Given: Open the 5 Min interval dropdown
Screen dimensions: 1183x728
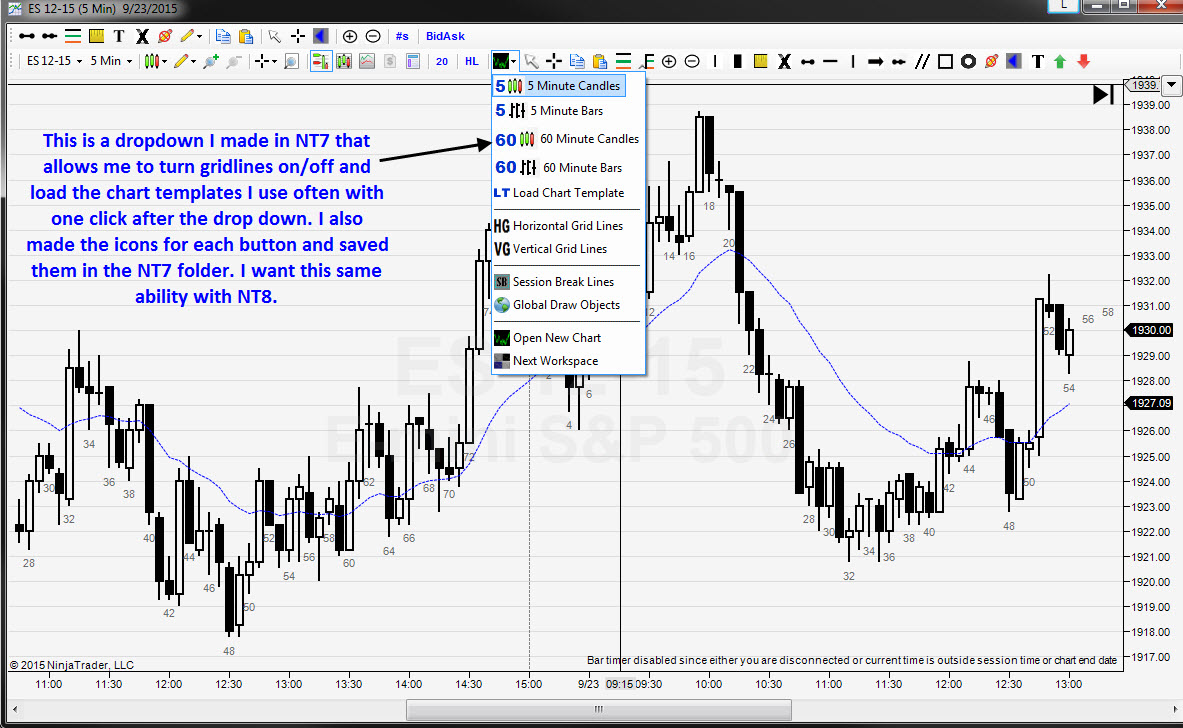Looking at the screenshot, I should click(111, 61).
